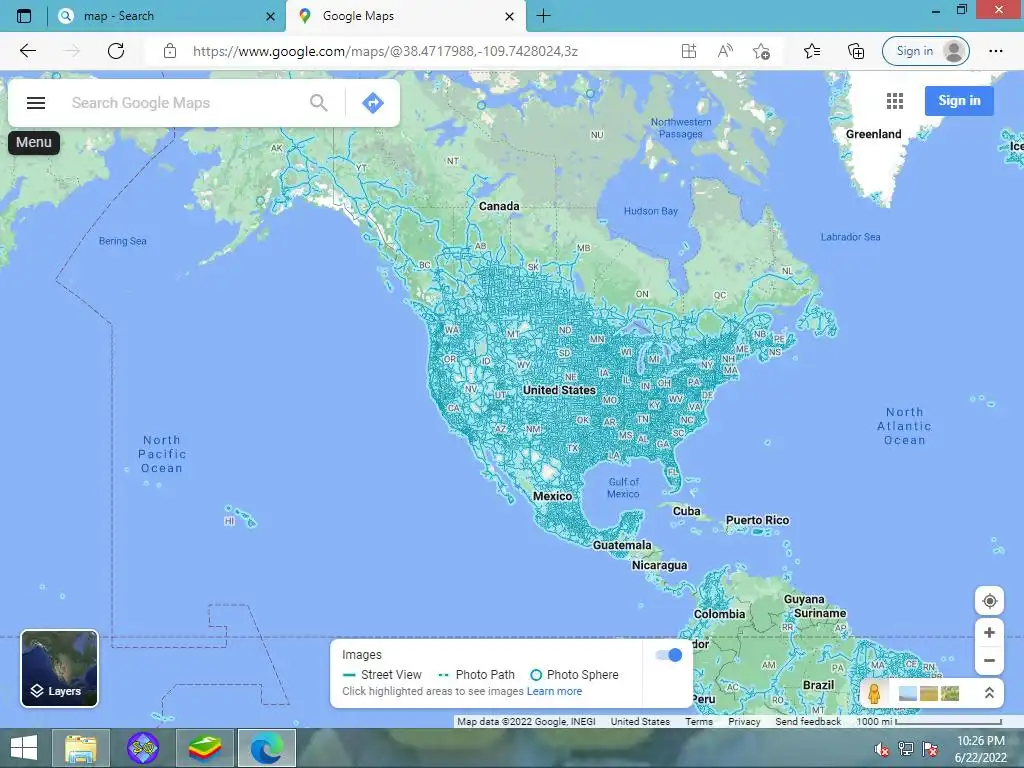Image resolution: width=1024 pixels, height=768 pixels.
Task: Select the Pegman Street View figure
Action: [x=874, y=693]
